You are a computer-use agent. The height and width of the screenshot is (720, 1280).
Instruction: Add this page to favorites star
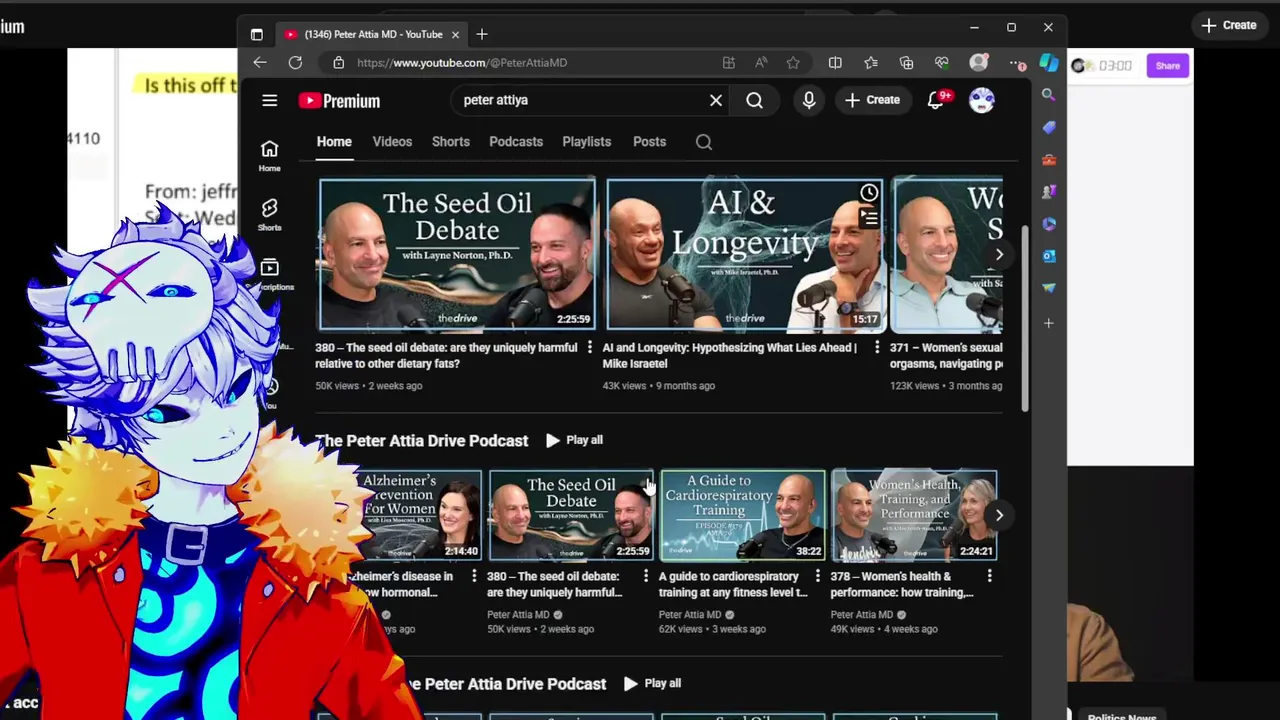tap(793, 63)
